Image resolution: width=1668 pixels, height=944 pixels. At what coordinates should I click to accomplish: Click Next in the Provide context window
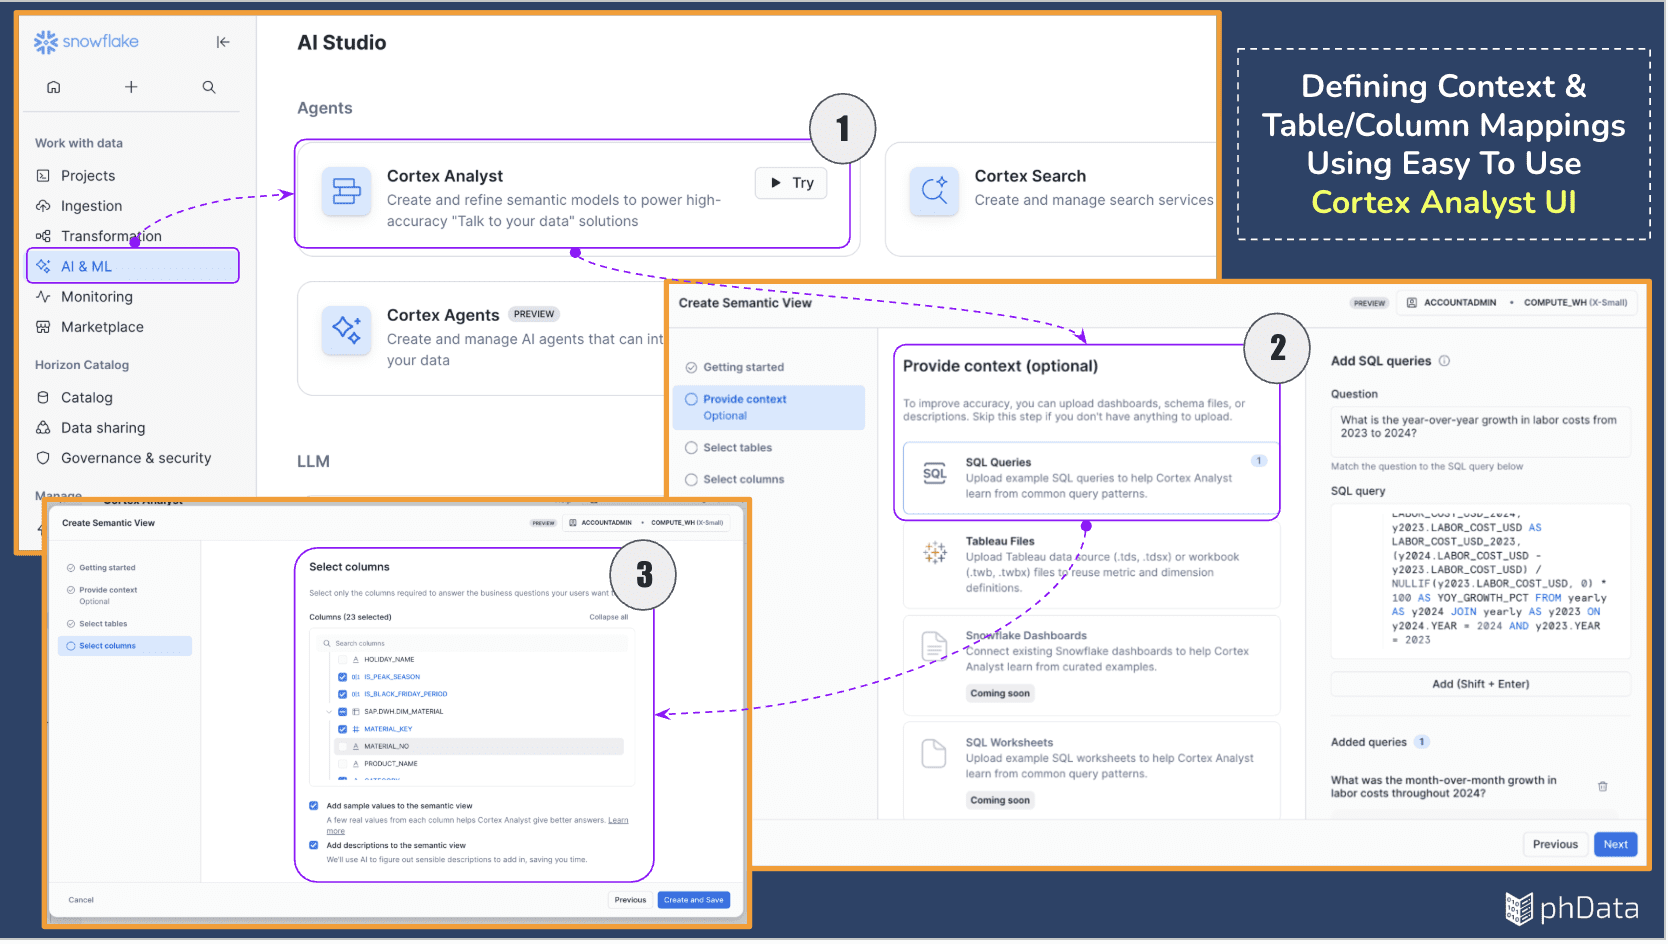(1615, 845)
